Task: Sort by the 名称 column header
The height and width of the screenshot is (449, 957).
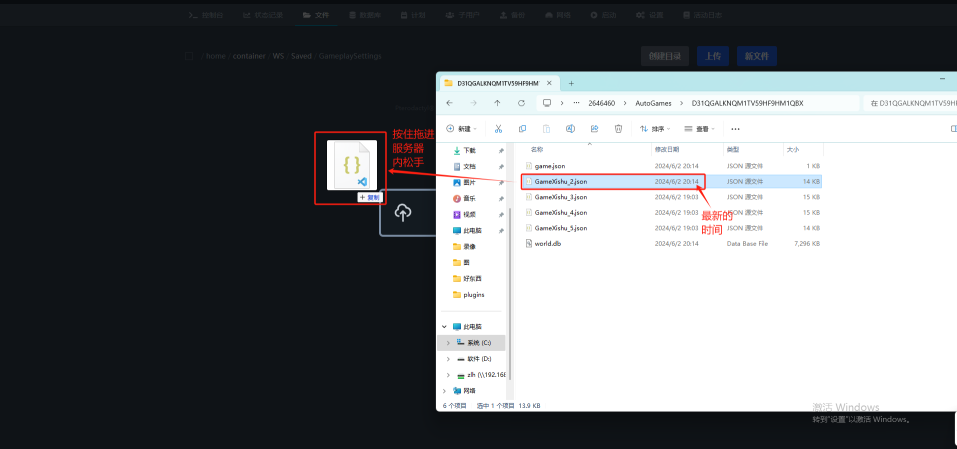Action: [536, 149]
